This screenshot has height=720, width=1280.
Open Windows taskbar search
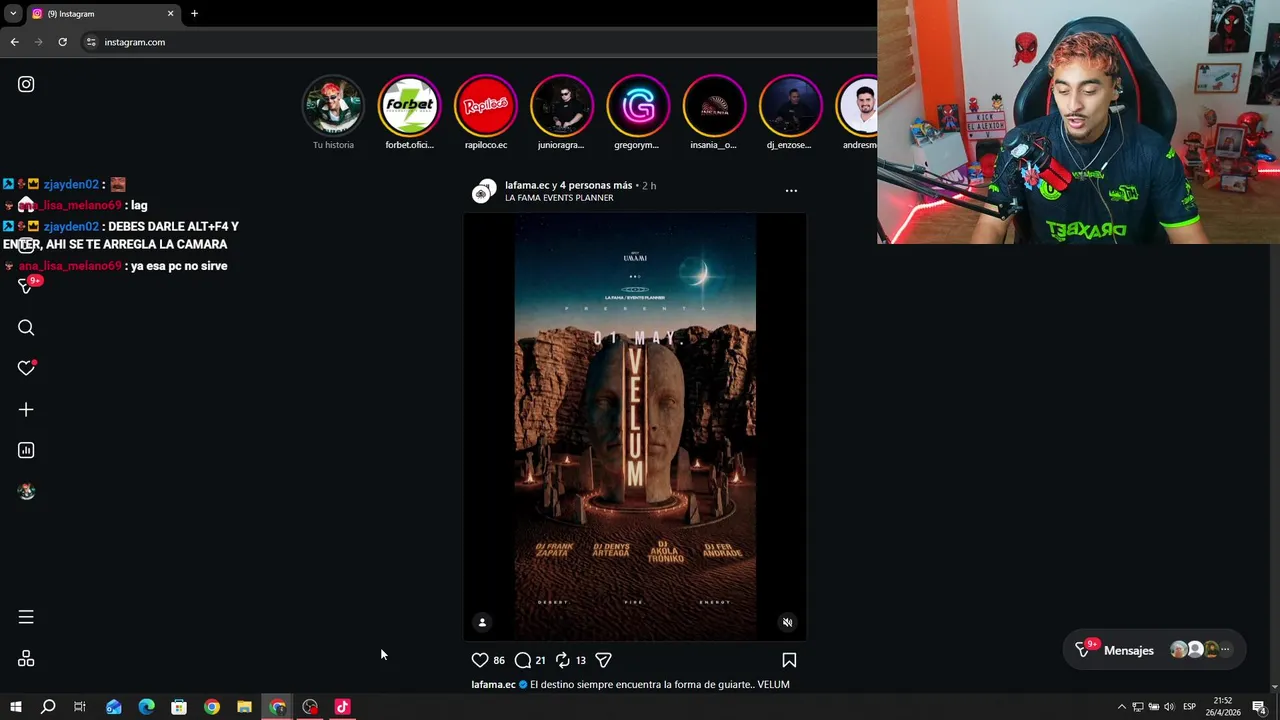47,707
